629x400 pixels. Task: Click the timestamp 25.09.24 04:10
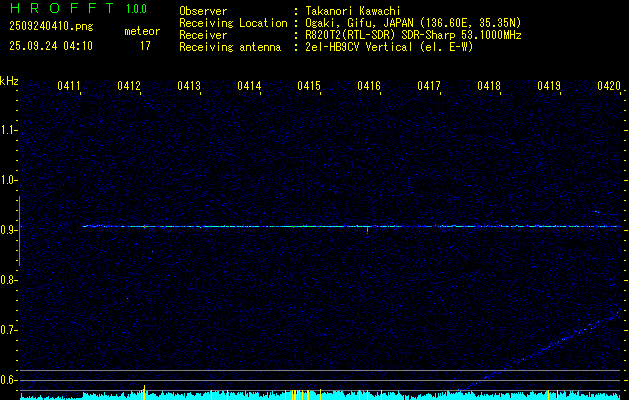[51, 46]
